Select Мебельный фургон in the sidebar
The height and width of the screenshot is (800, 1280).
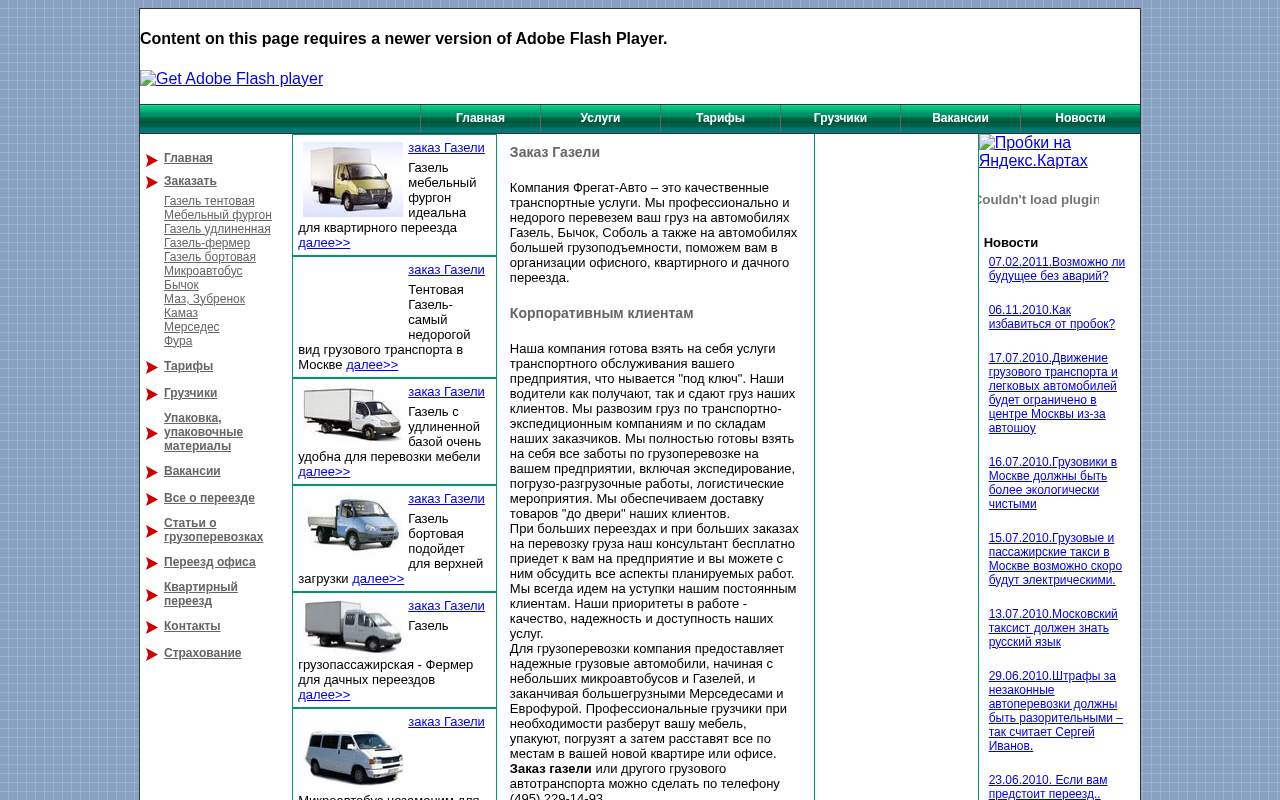point(218,215)
